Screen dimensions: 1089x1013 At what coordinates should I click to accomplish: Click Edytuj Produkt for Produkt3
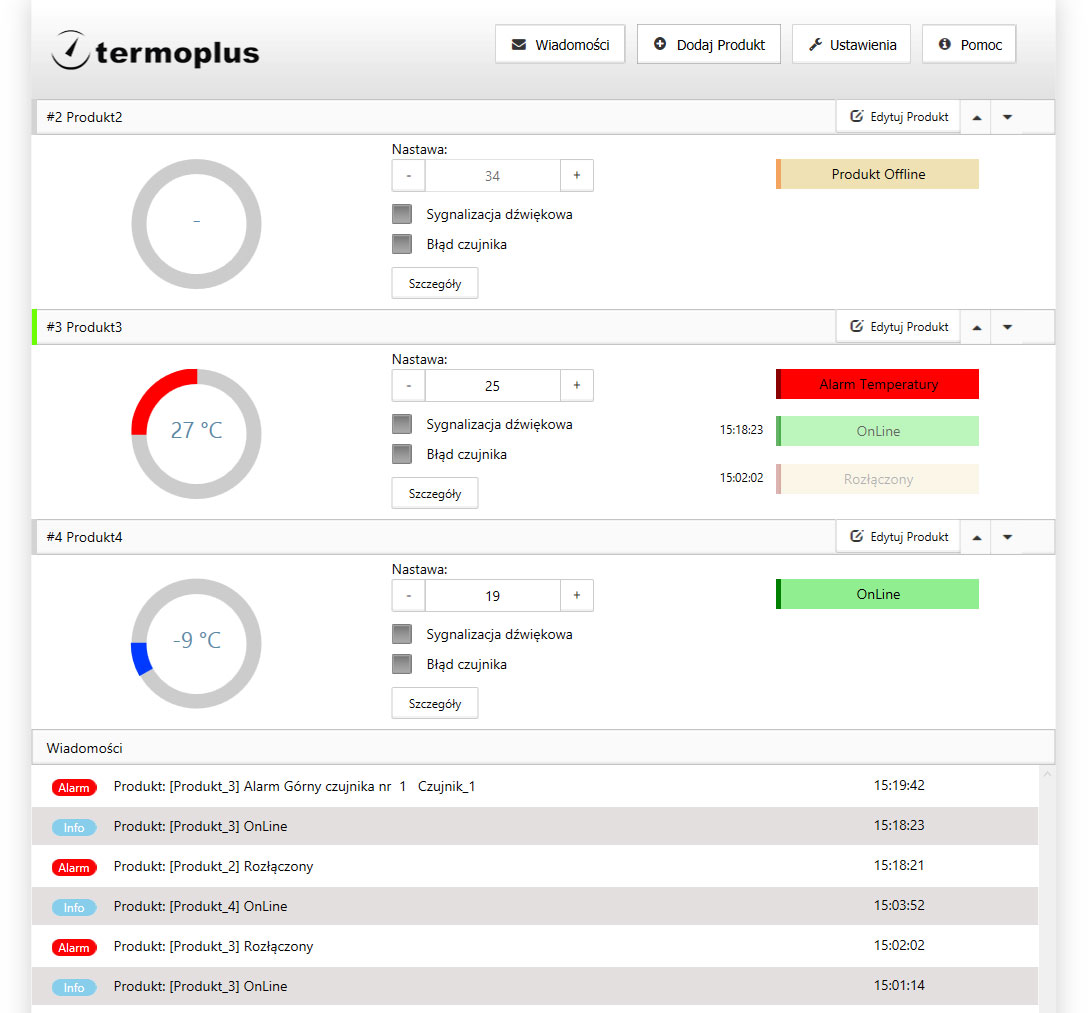898,327
